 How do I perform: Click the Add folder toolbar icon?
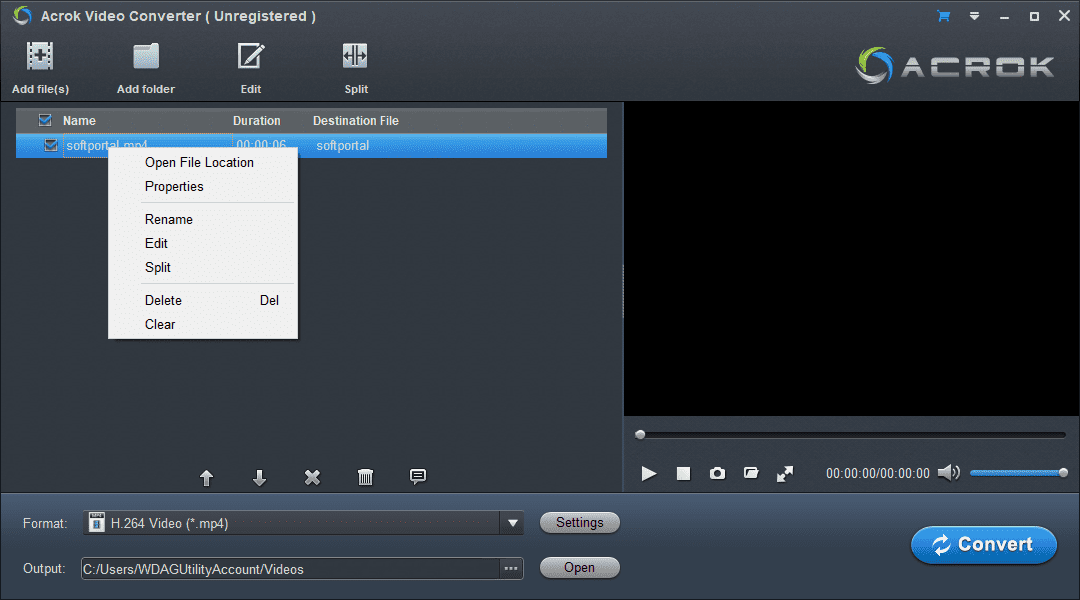point(145,56)
